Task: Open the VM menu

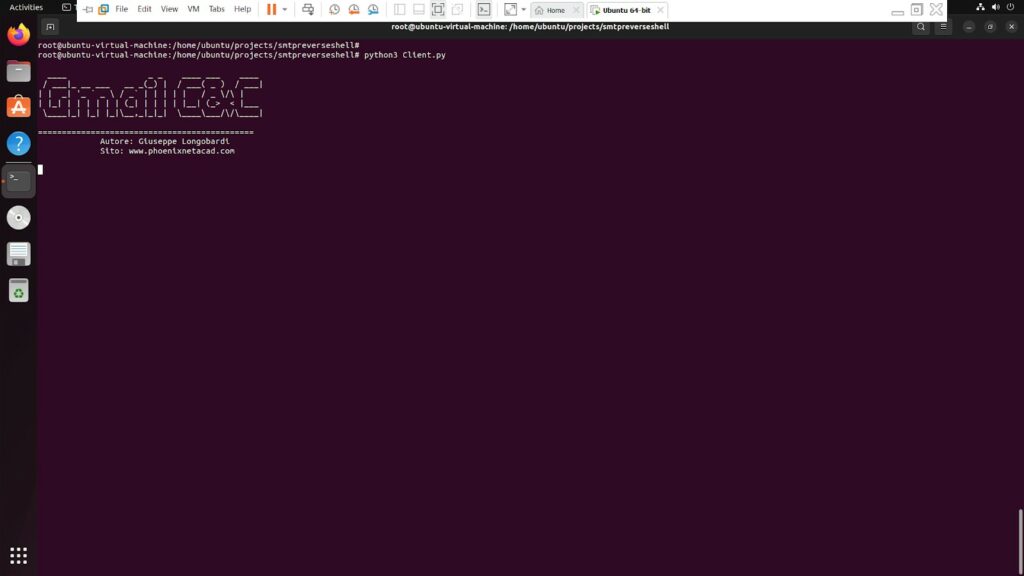Action: click(193, 9)
